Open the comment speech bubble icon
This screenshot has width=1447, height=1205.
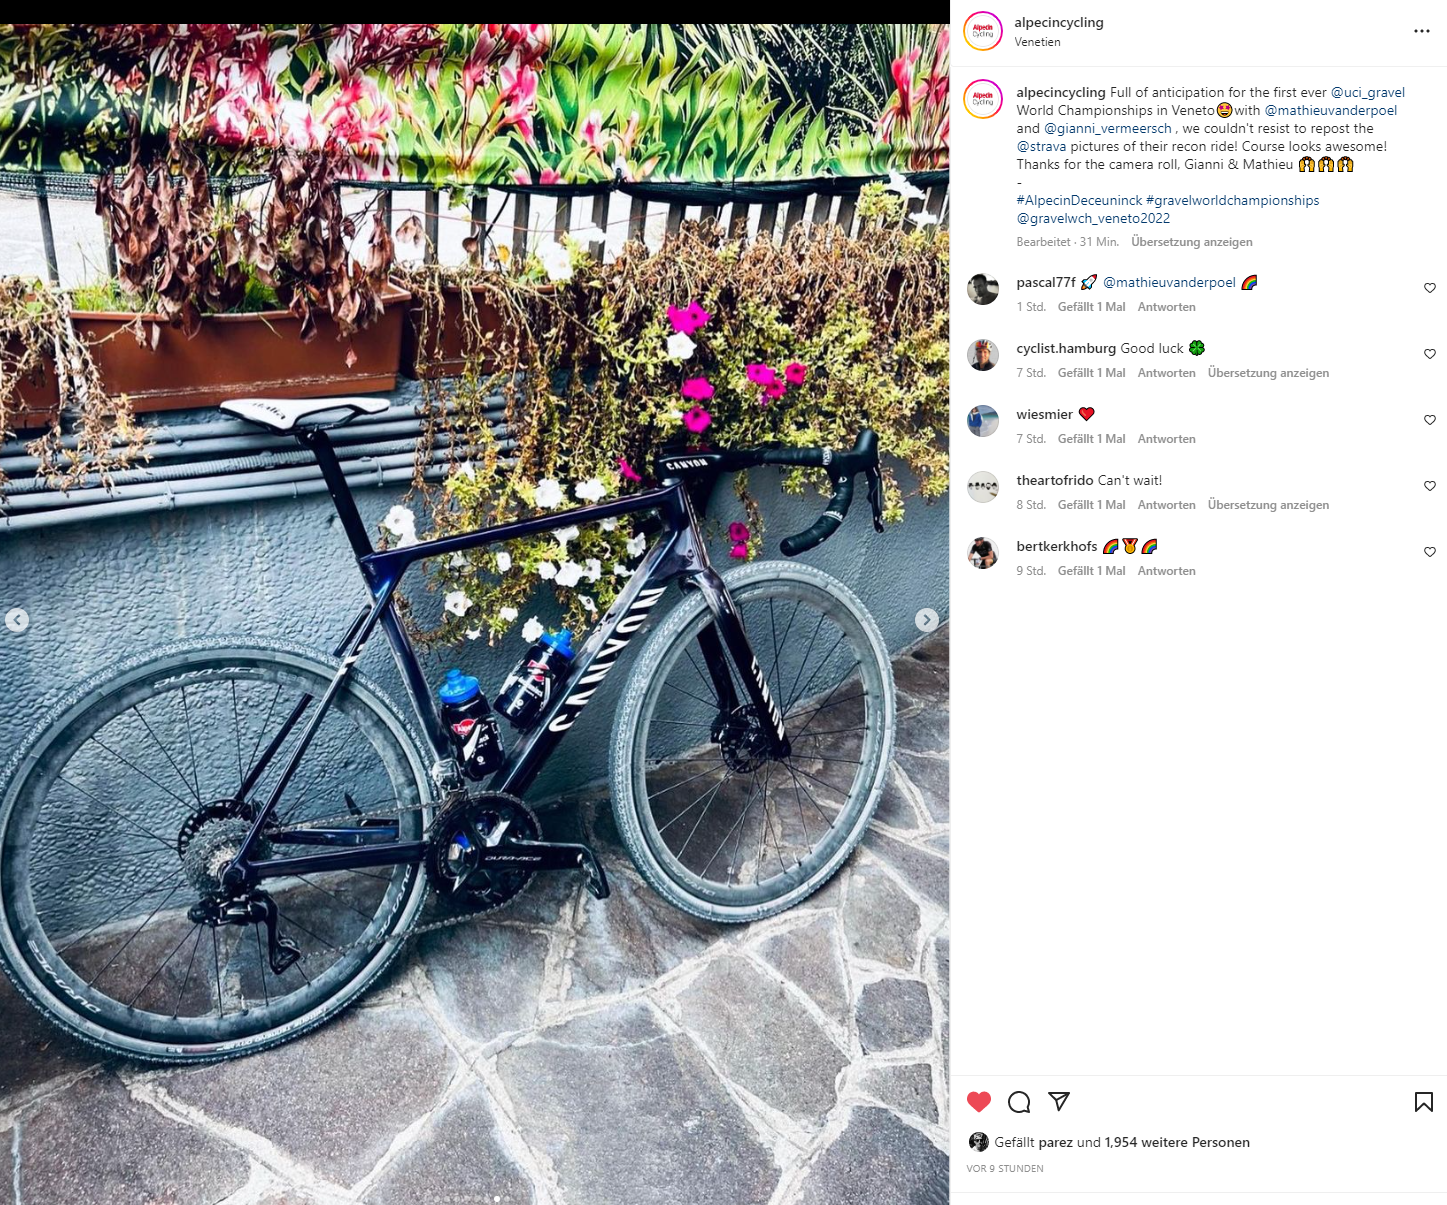pos(1019,1102)
